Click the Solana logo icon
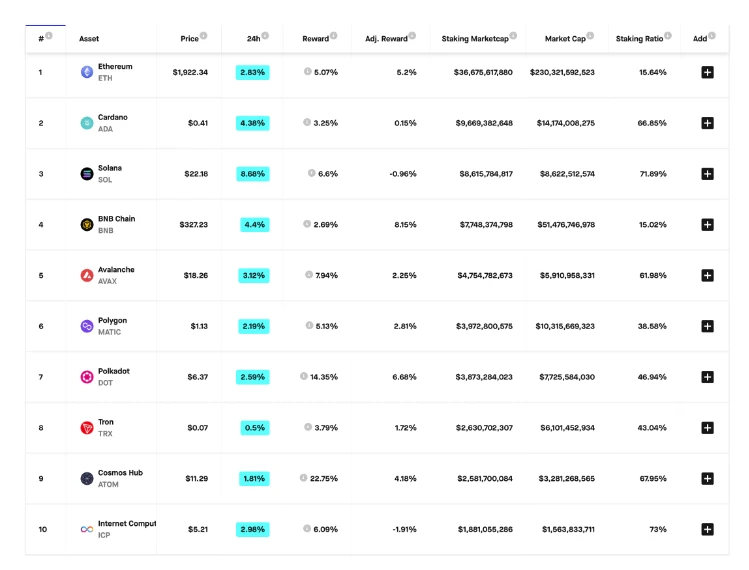 click(x=87, y=174)
